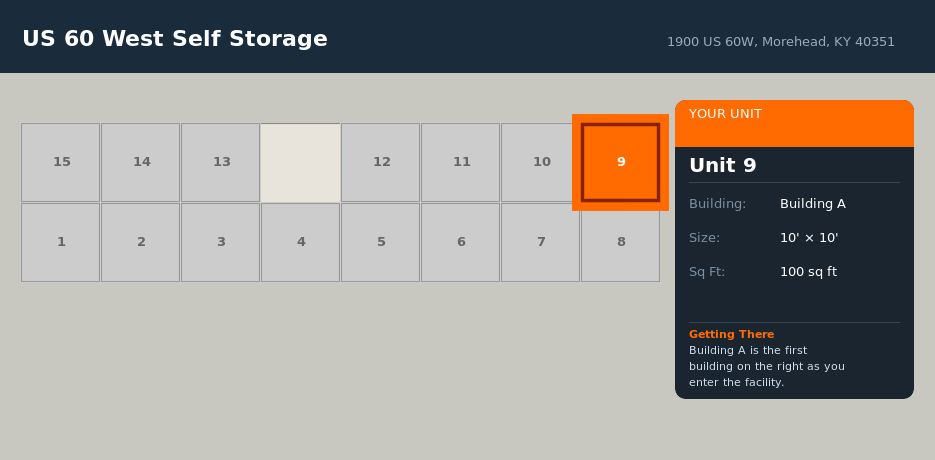Click the Morehead, KY facility address
Image resolution: width=935 pixels, height=460 pixels.
[781, 42]
